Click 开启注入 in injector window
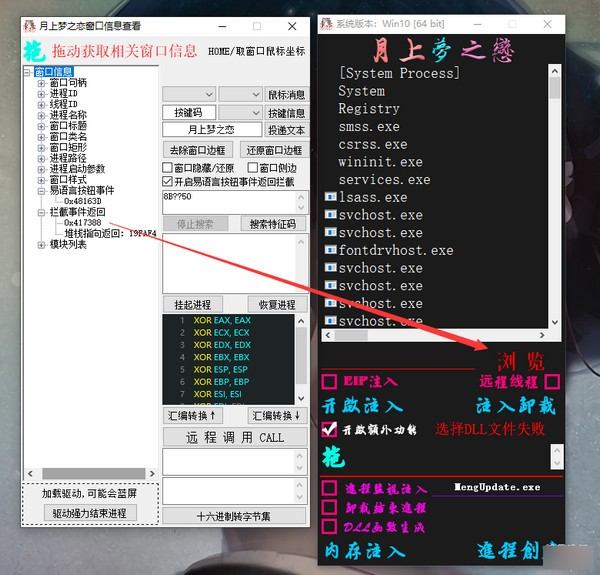The height and width of the screenshot is (575, 600). coord(362,406)
